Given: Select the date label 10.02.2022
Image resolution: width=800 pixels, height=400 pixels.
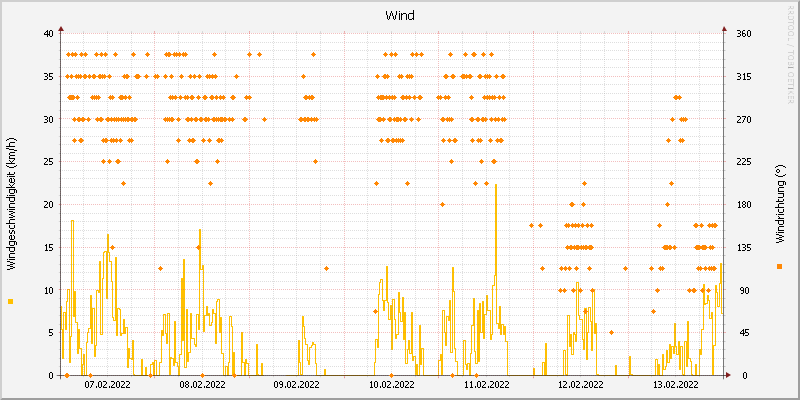Looking at the screenshot, I should (392, 384).
